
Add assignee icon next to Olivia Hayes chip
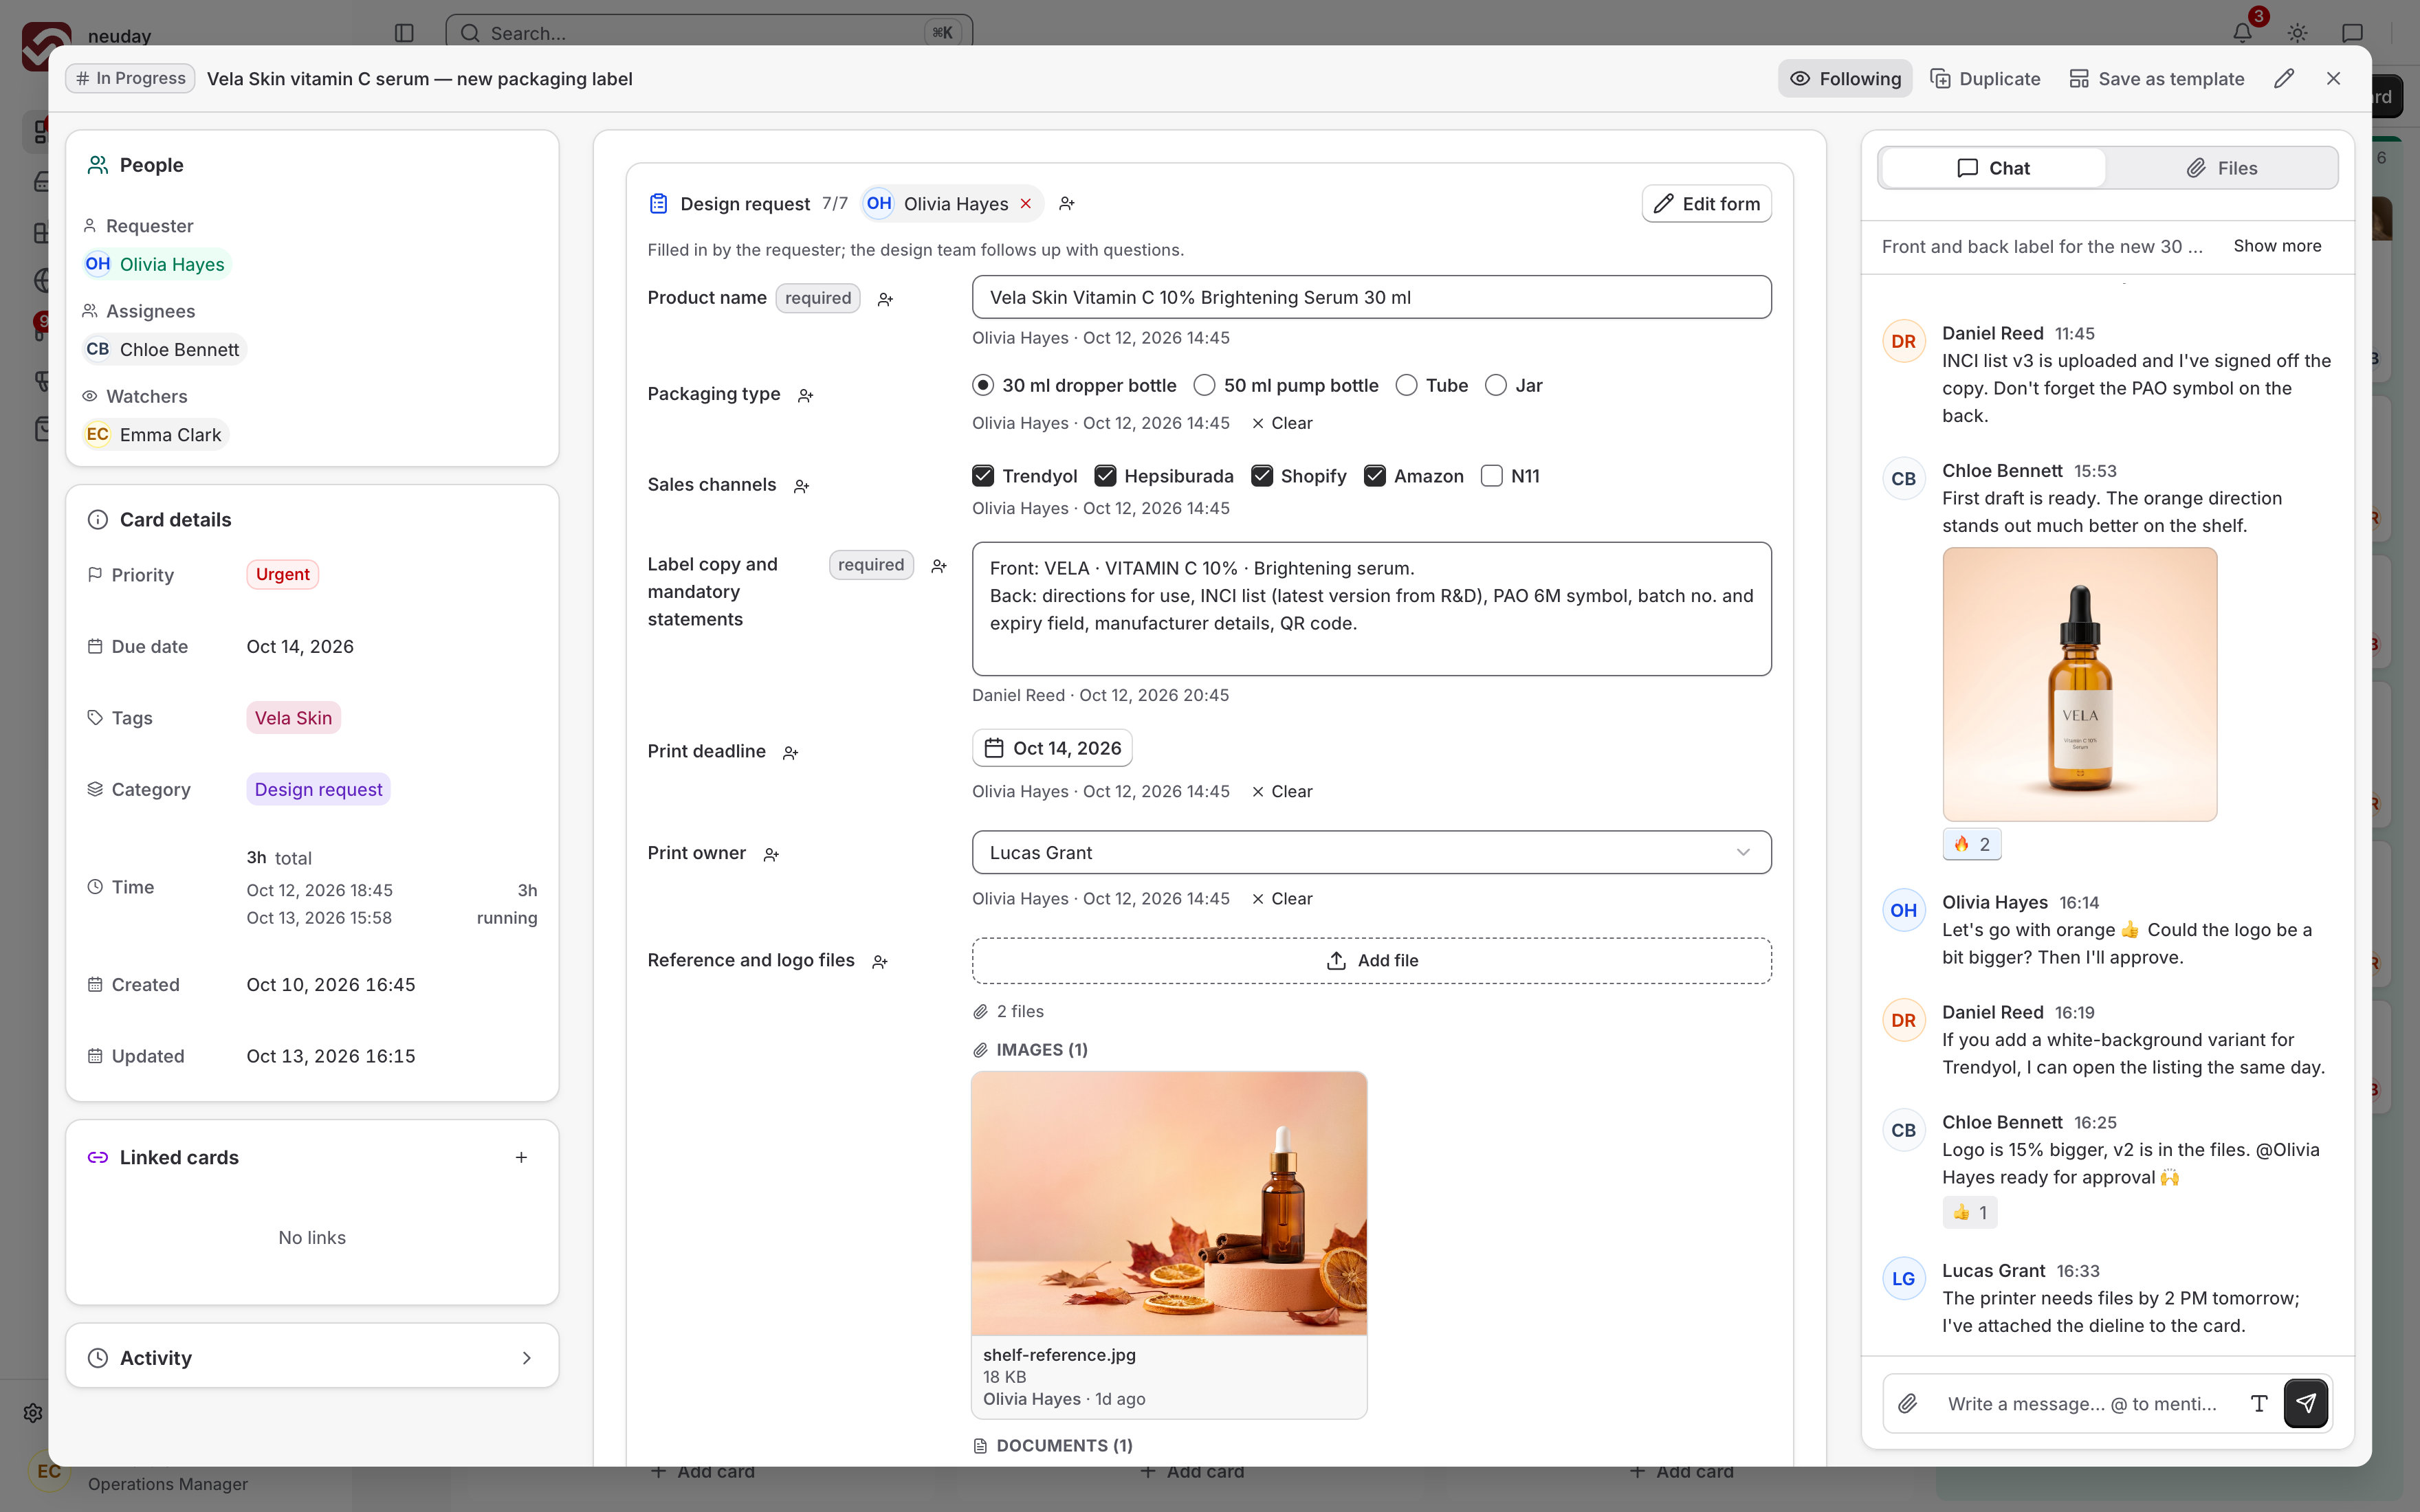pyautogui.click(x=1067, y=204)
